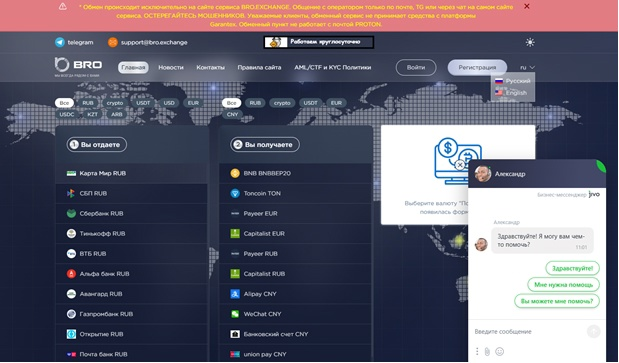
Task: Select Сбербанк RUB in the give list
Action: pos(131,213)
